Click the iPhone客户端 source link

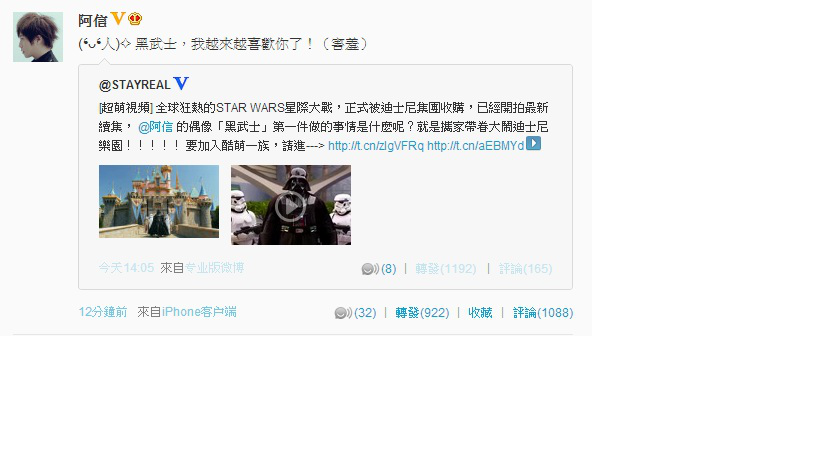click(199, 312)
